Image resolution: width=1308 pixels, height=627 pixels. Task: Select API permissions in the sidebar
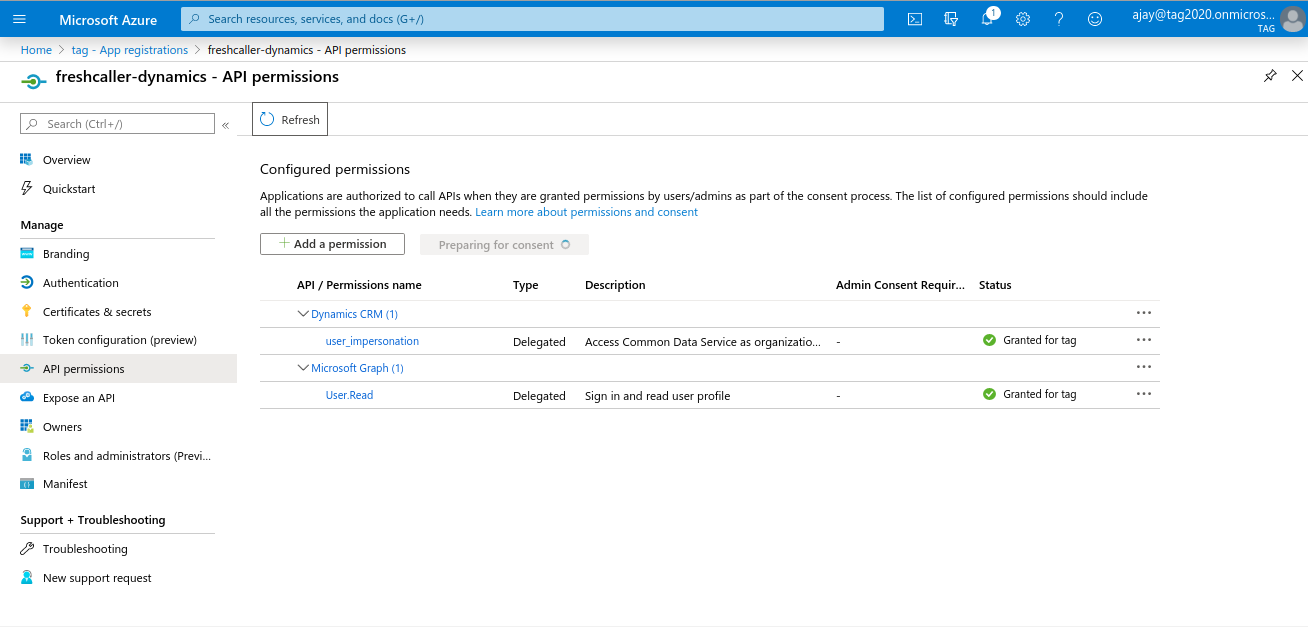tap(118, 369)
